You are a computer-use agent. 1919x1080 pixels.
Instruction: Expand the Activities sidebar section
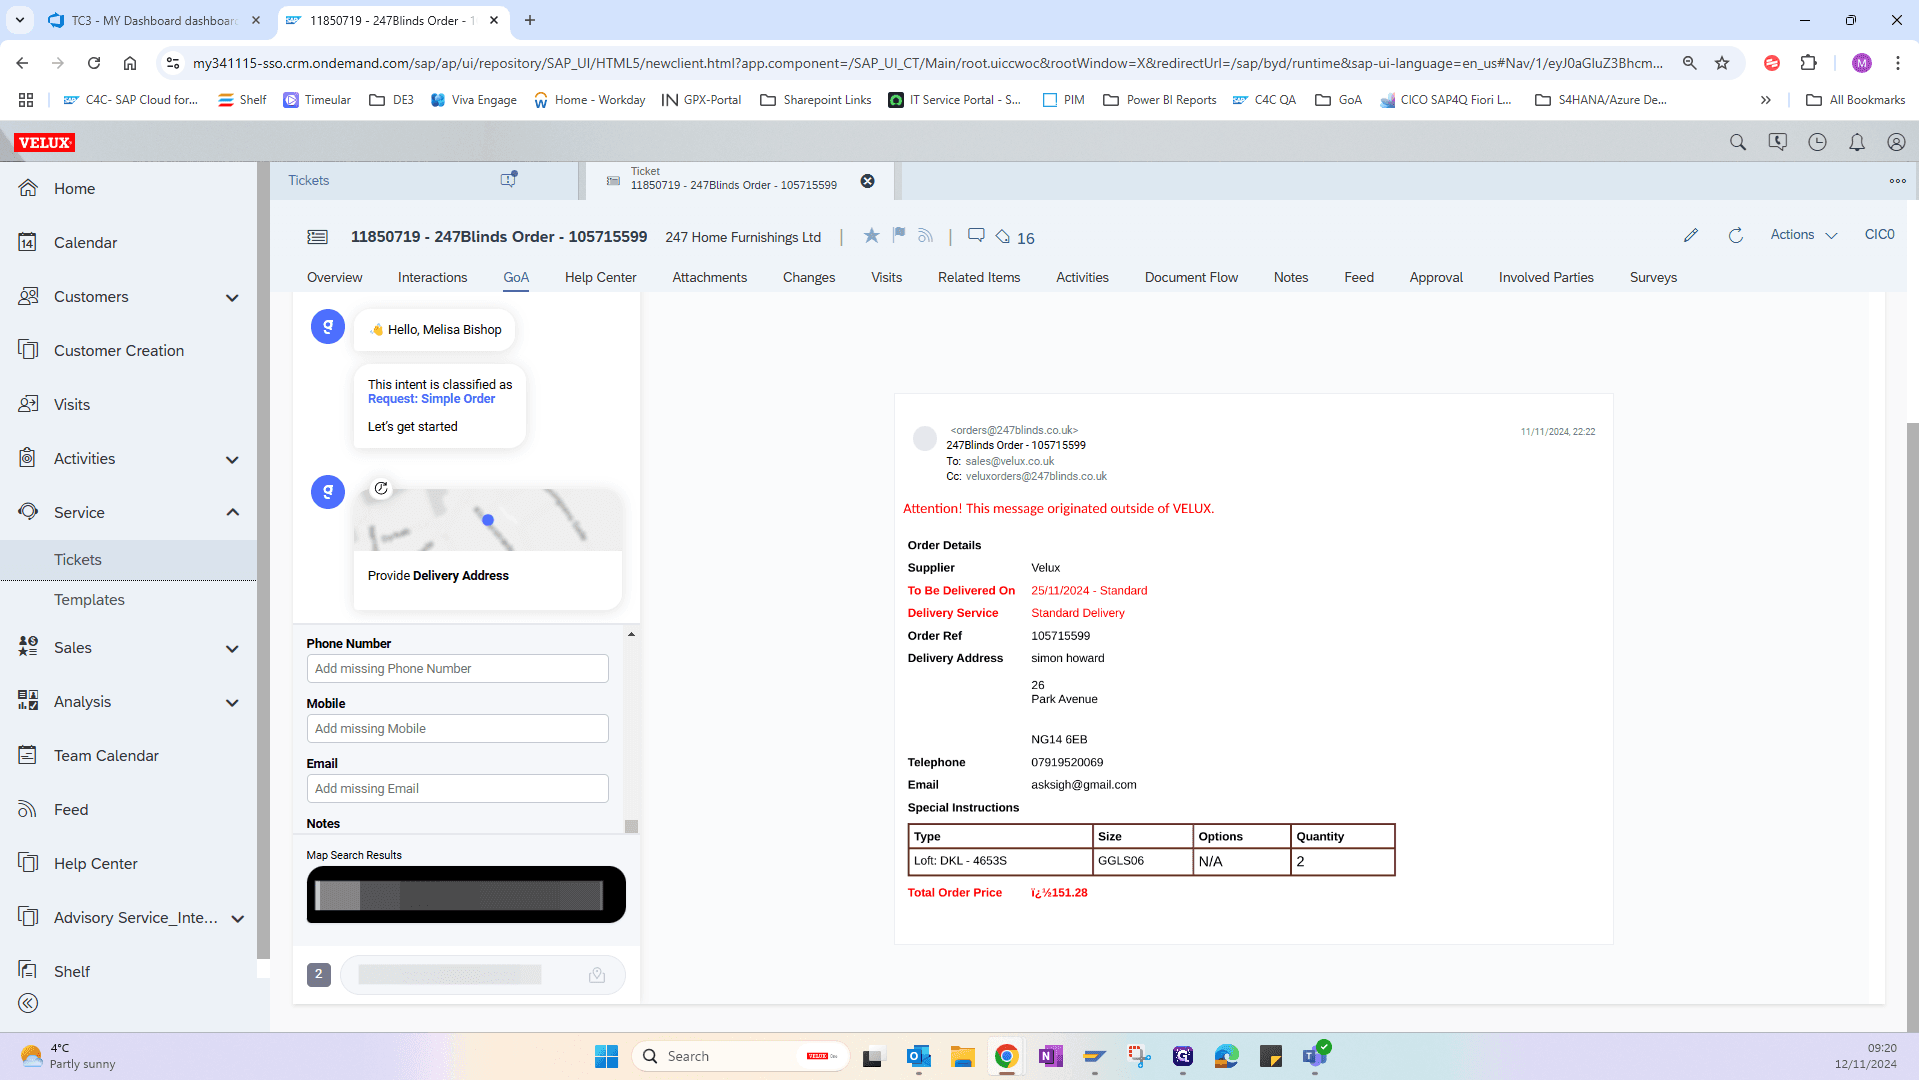232,460
